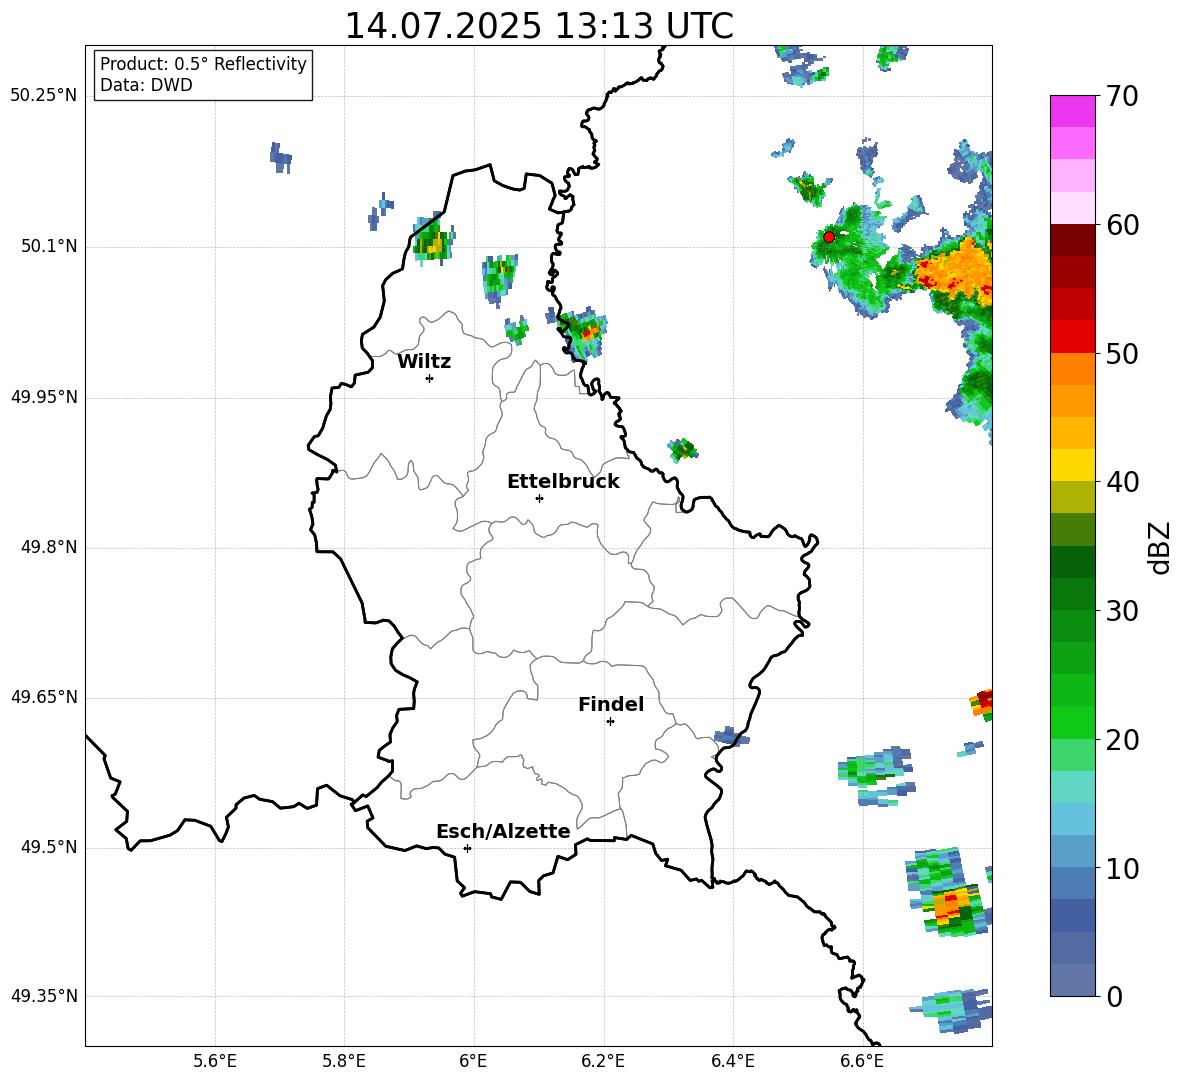Click the Wiltz cross marker
Screen dimensions: 1184x1081
pos(430,378)
